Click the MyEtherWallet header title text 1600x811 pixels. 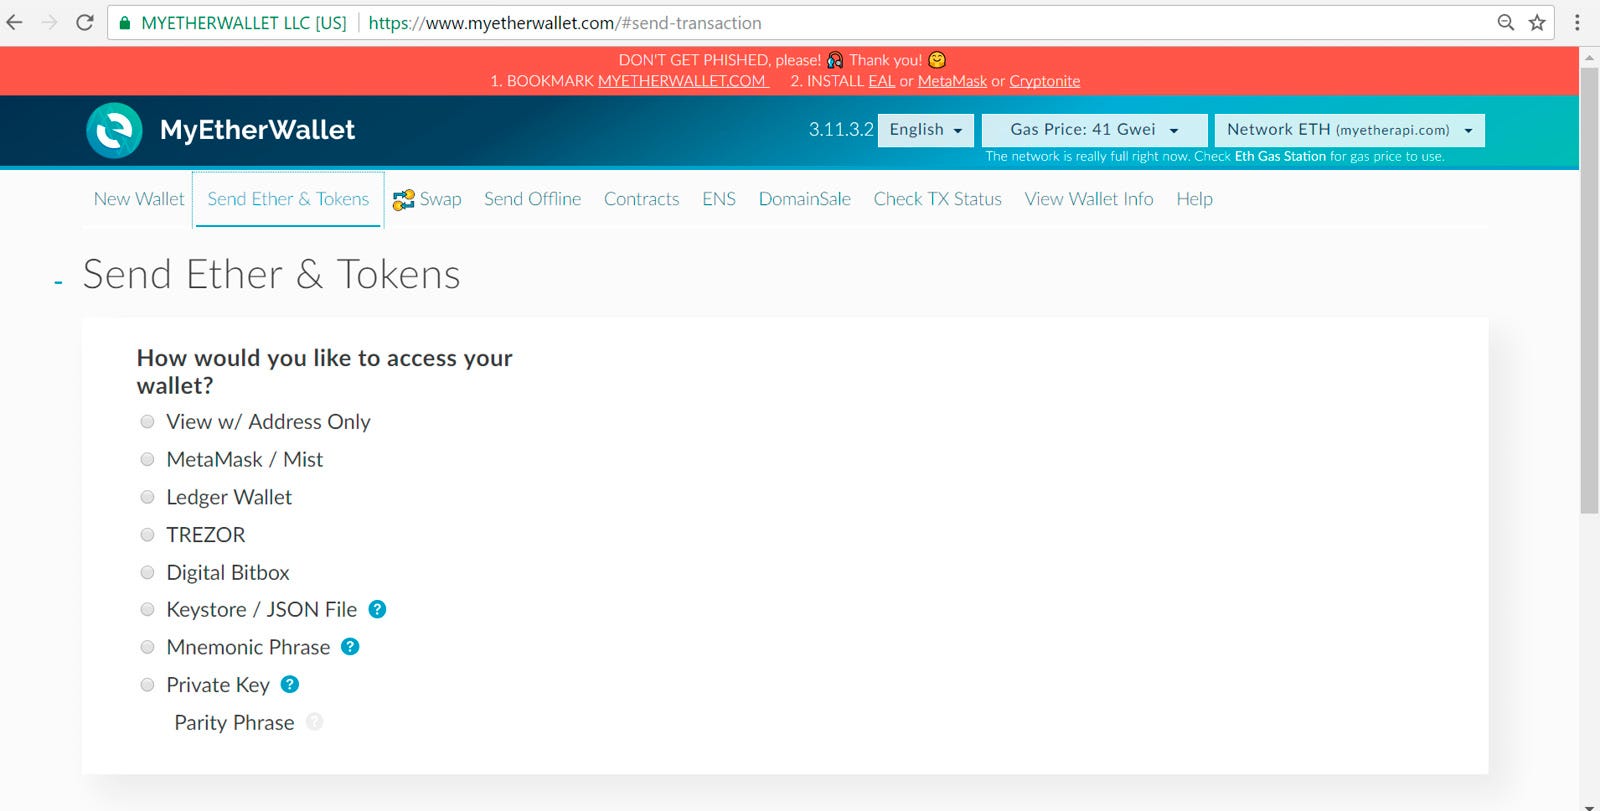(257, 130)
